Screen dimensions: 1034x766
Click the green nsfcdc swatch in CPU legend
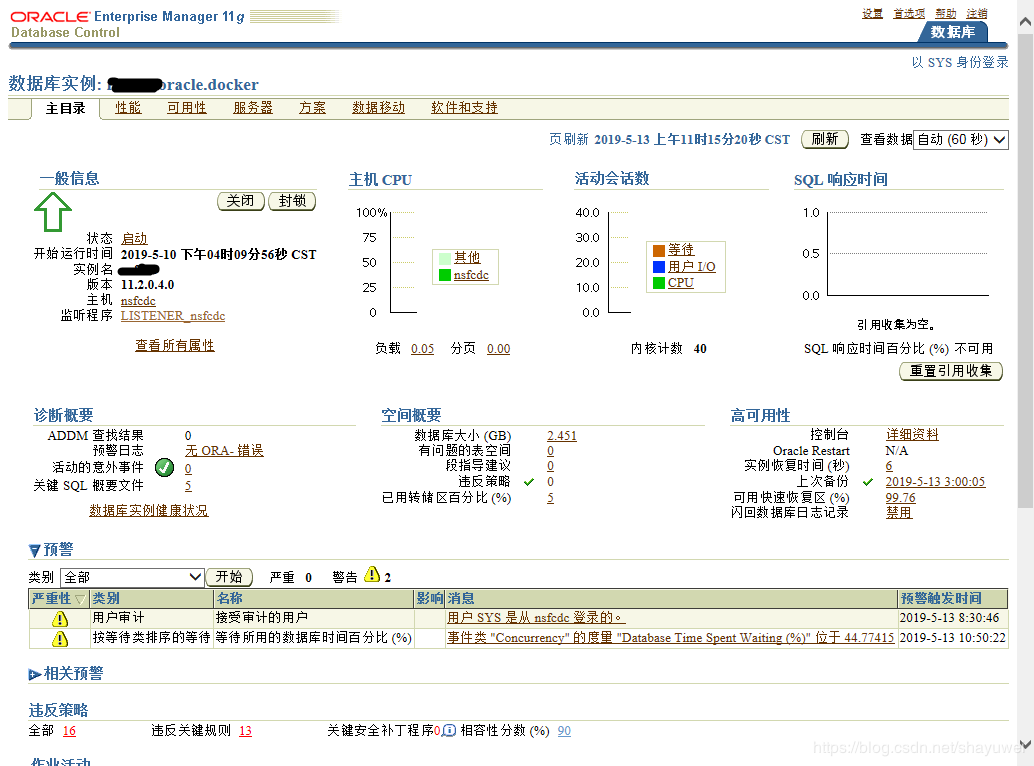(x=446, y=273)
